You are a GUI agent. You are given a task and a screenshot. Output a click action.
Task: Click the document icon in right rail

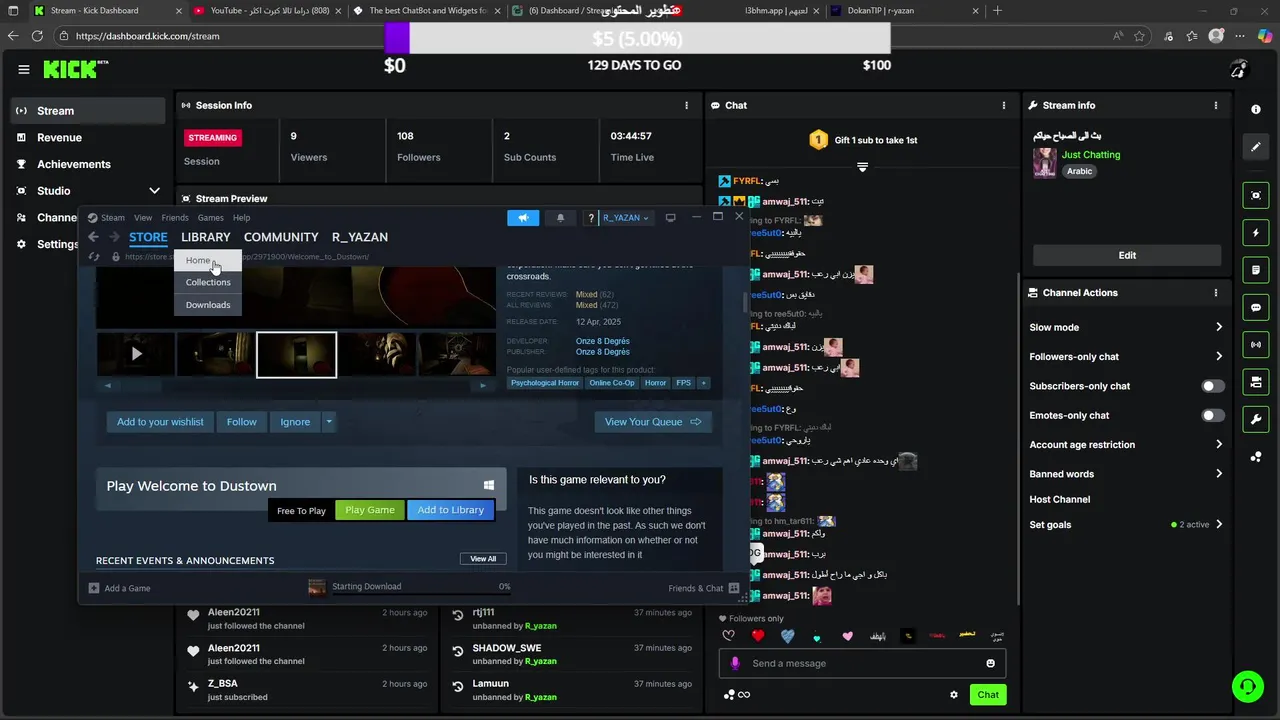[x=1256, y=270]
